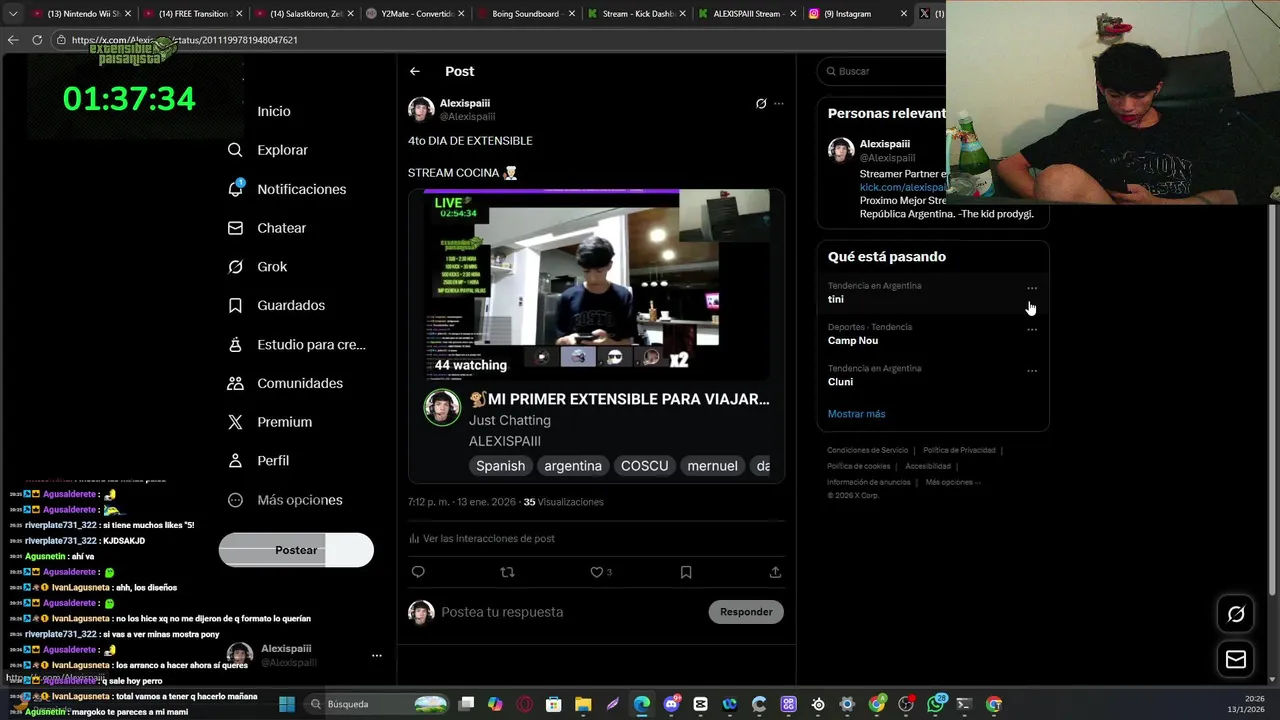Image resolution: width=1280 pixels, height=720 pixels.
Task: Click the repost icon under the post
Action: (x=507, y=572)
